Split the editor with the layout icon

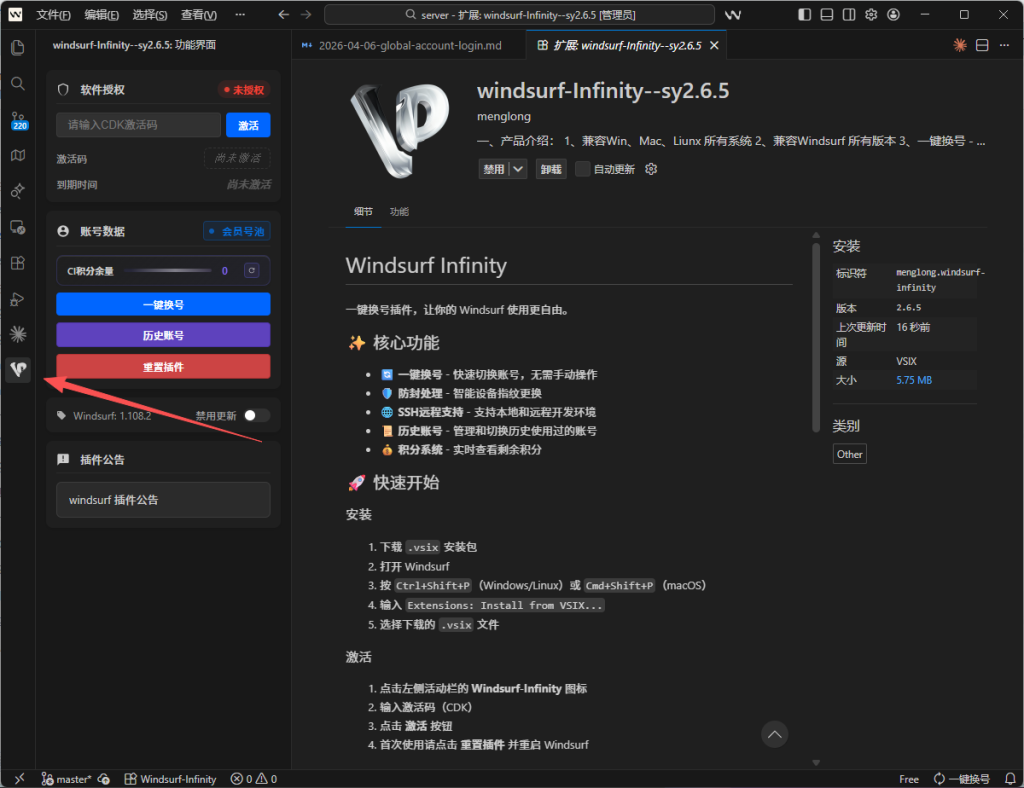(982, 45)
